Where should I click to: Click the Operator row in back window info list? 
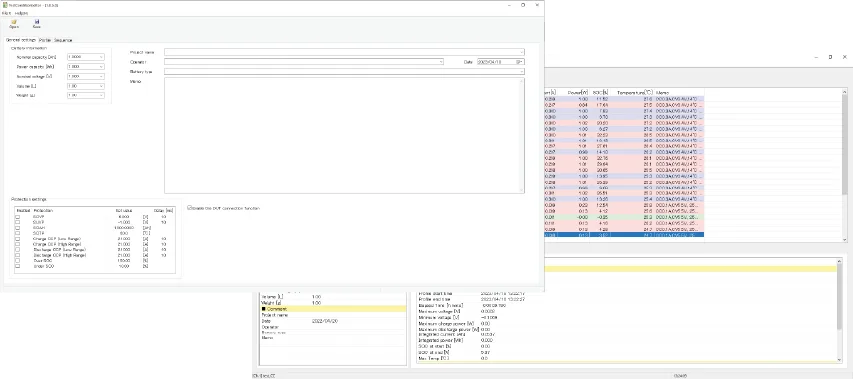point(333,327)
